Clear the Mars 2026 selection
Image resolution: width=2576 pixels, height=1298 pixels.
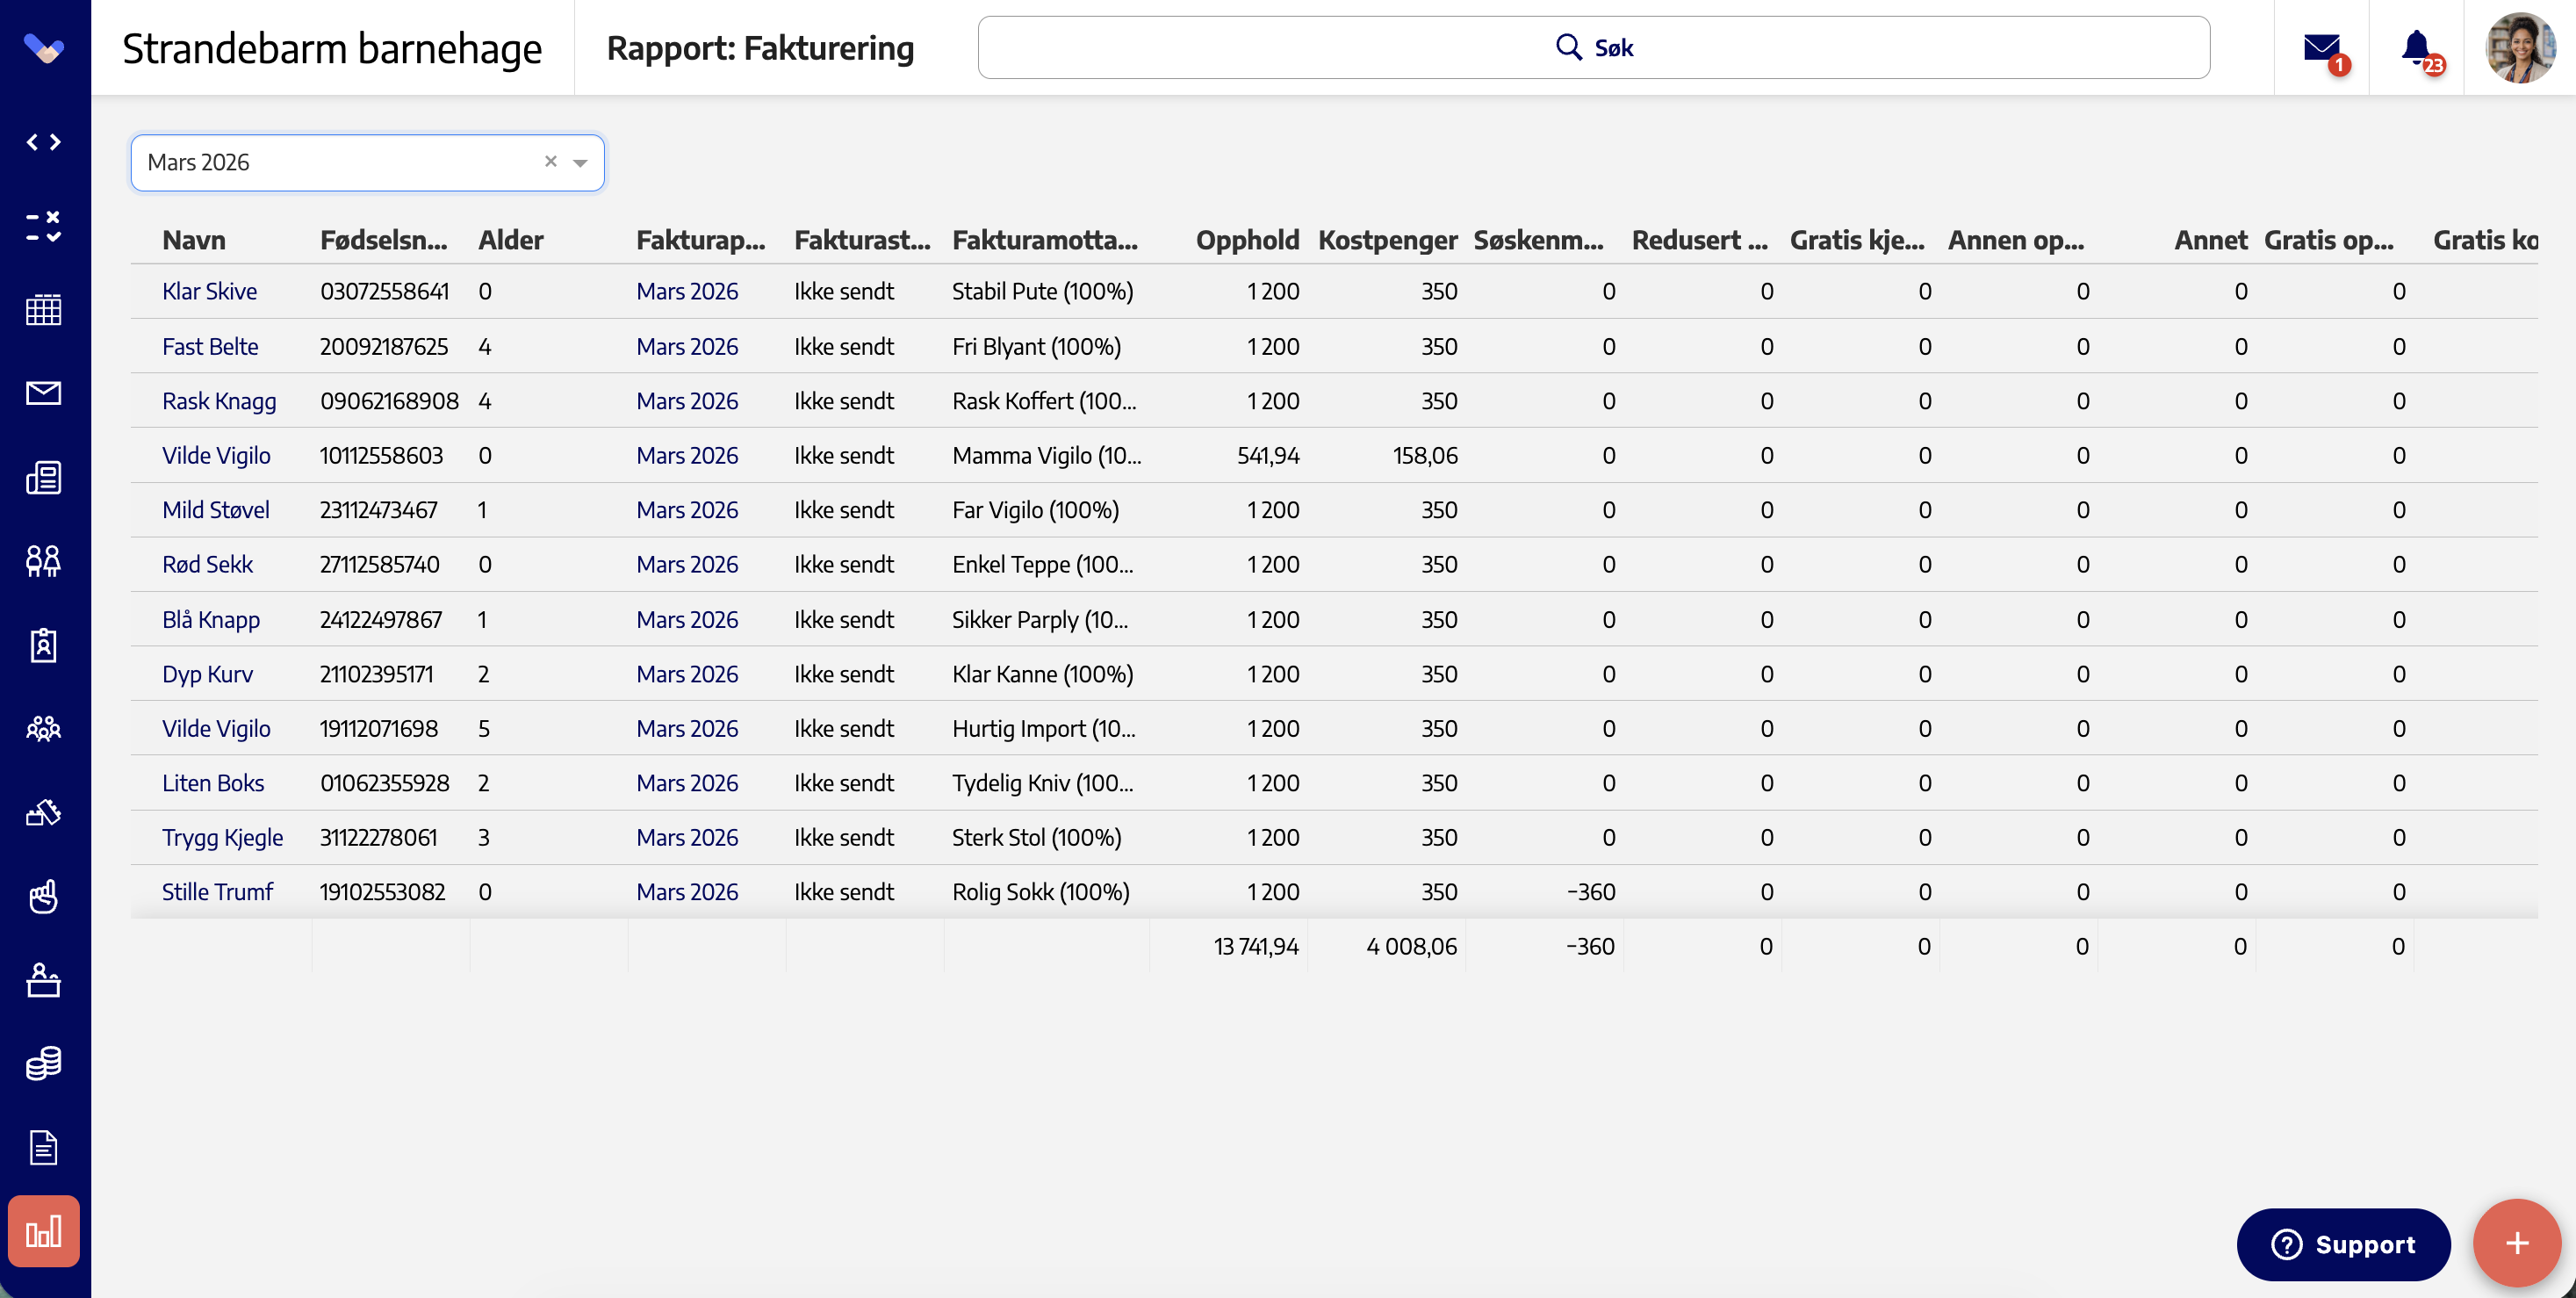(x=550, y=161)
